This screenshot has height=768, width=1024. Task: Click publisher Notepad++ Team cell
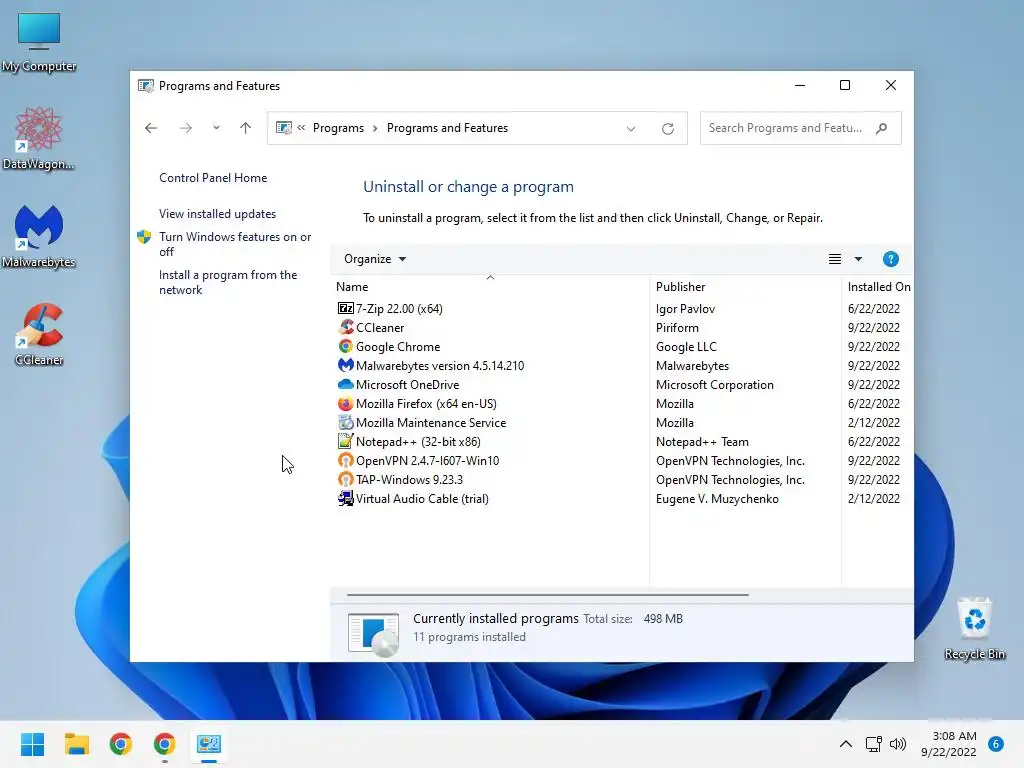point(702,441)
